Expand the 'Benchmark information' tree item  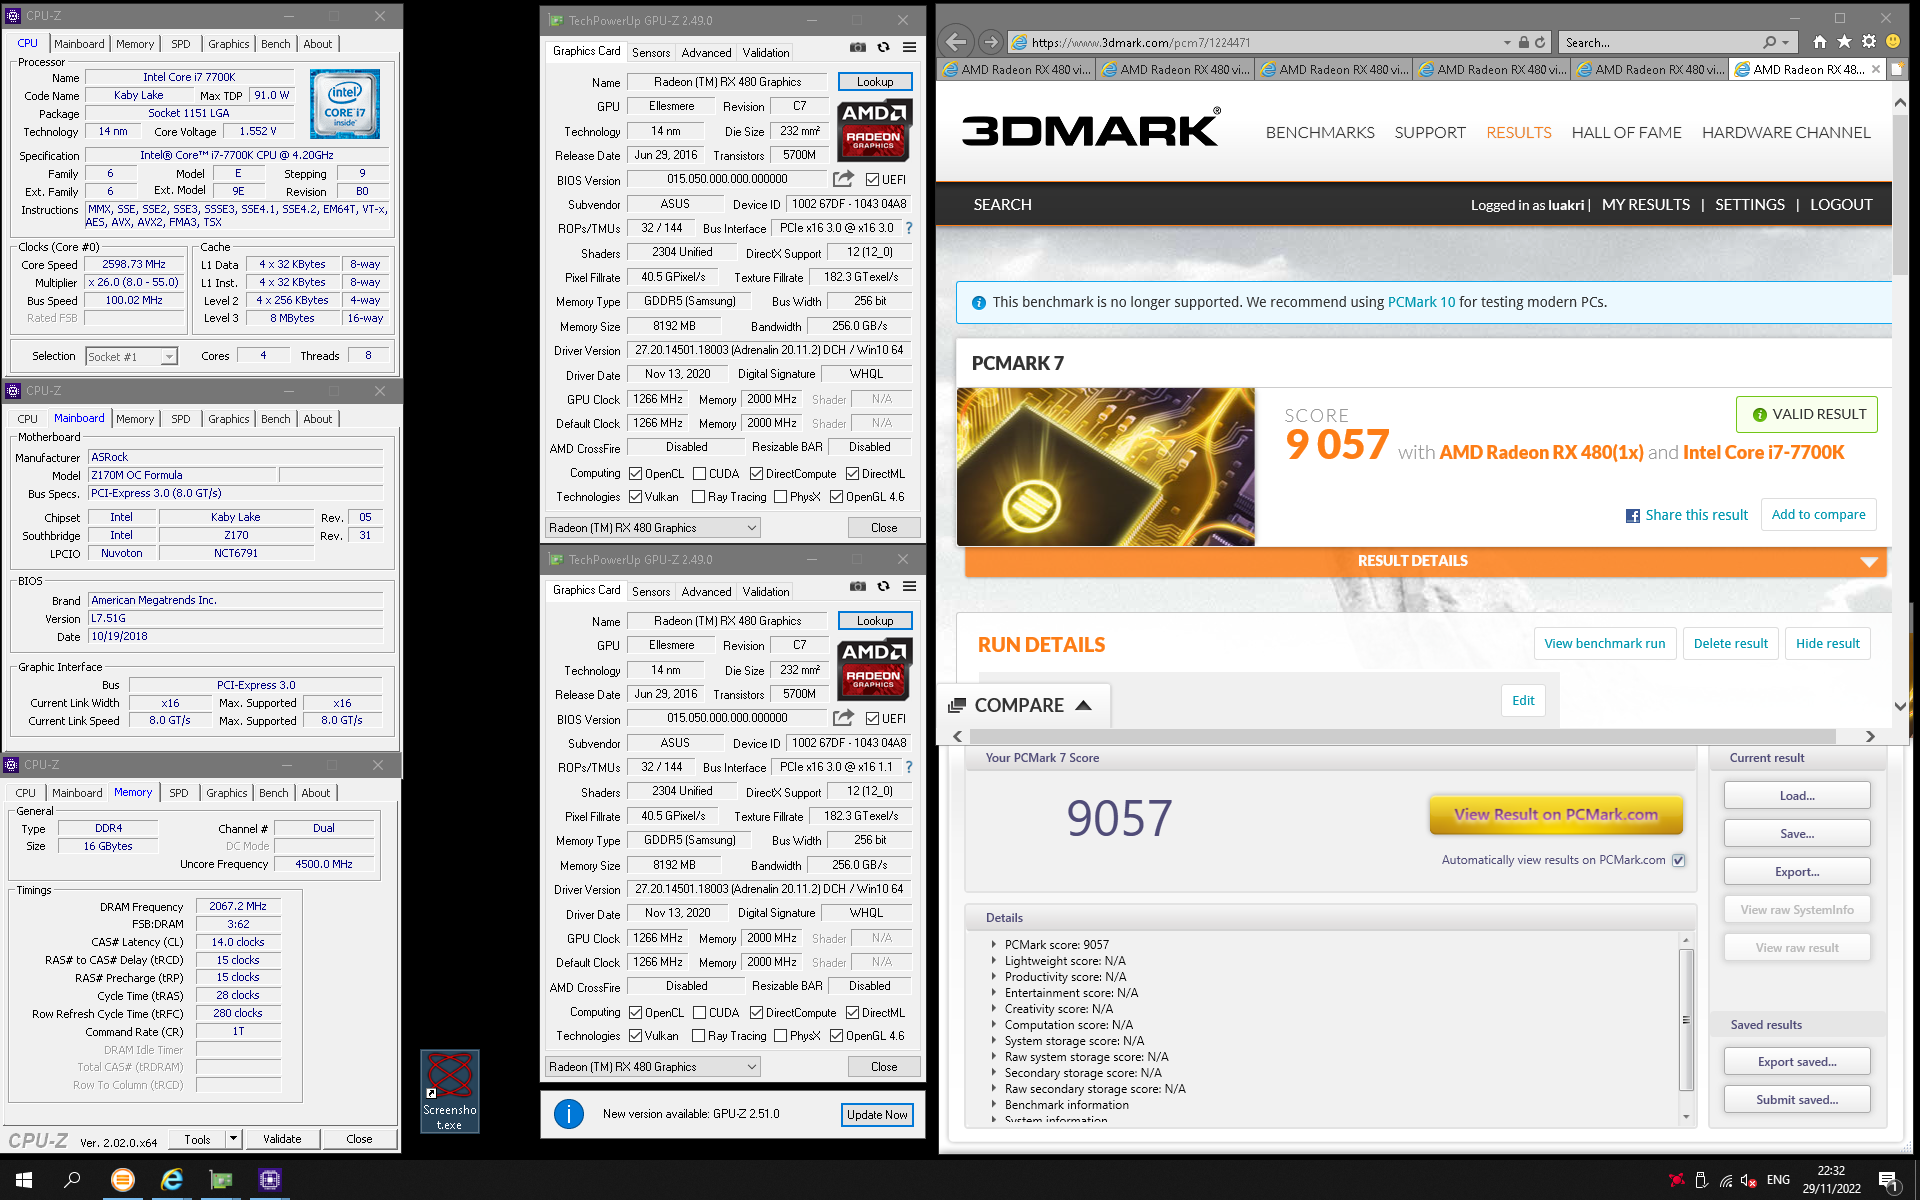click(x=993, y=1104)
